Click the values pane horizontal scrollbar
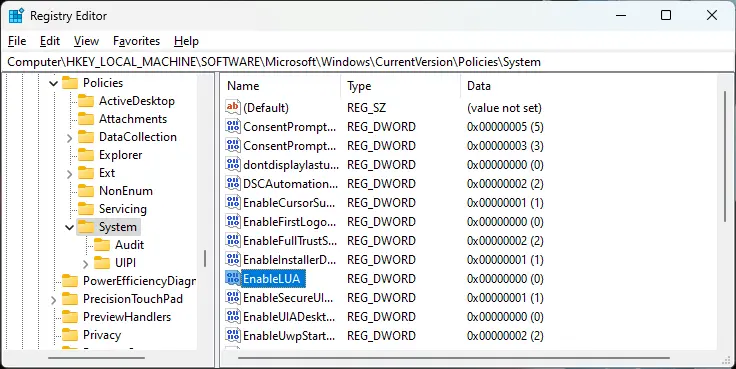Viewport: 736px width, 369px height. point(453,359)
